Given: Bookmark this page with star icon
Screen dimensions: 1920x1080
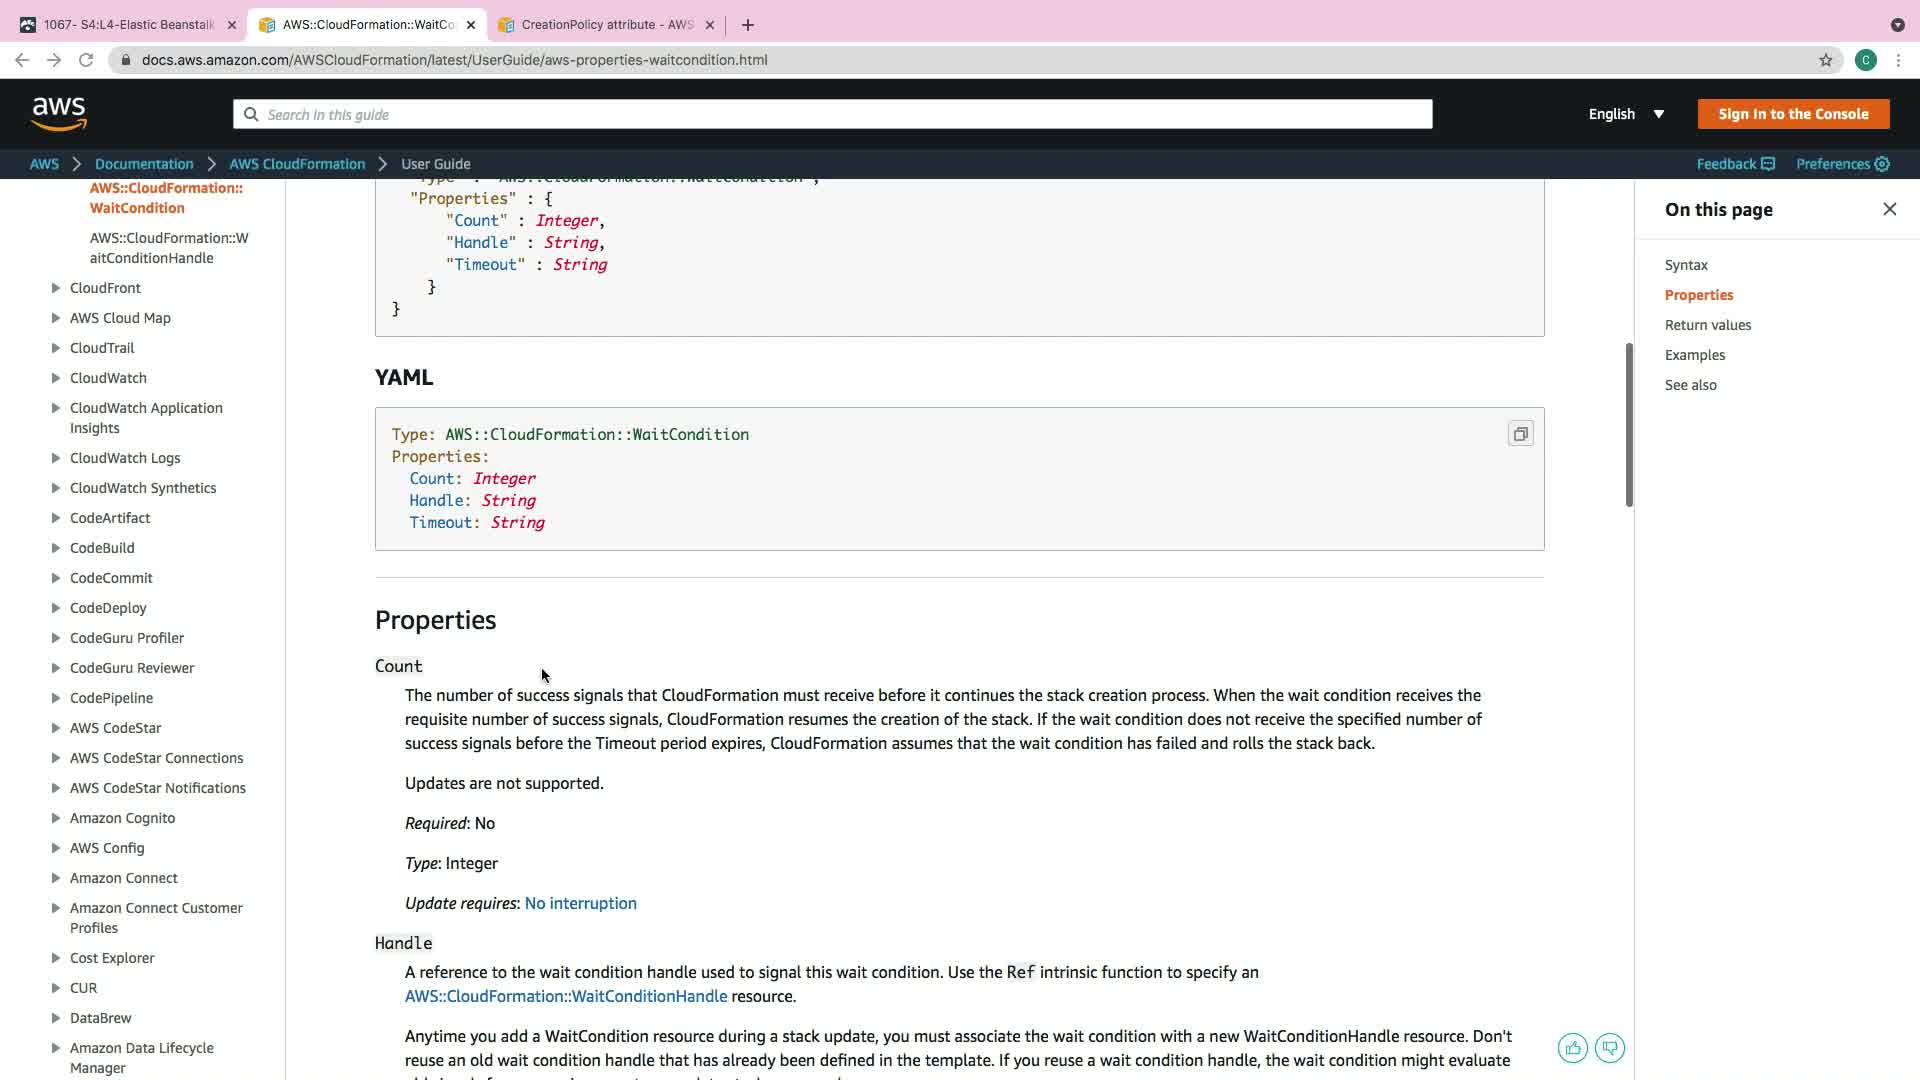Looking at the screenshot, I should tap(1825, 60).
